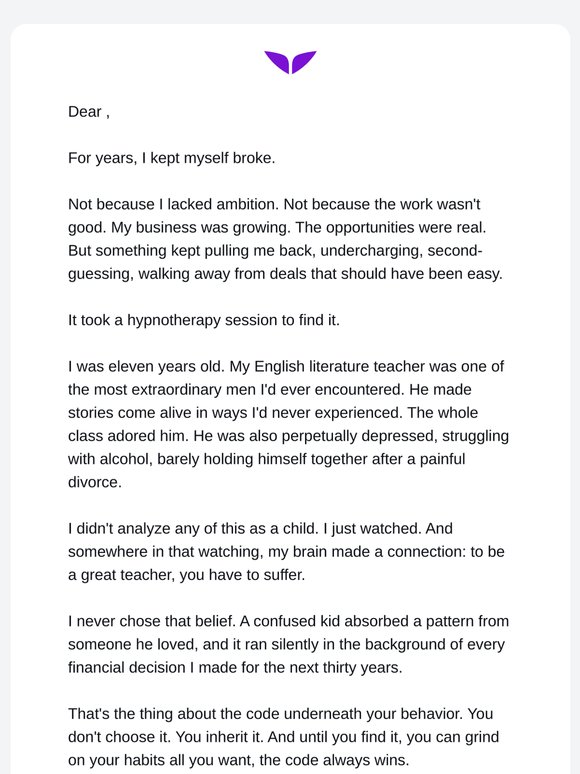
Task: Click the sentence "I never chose that belief."
Action: coord(152,621)
